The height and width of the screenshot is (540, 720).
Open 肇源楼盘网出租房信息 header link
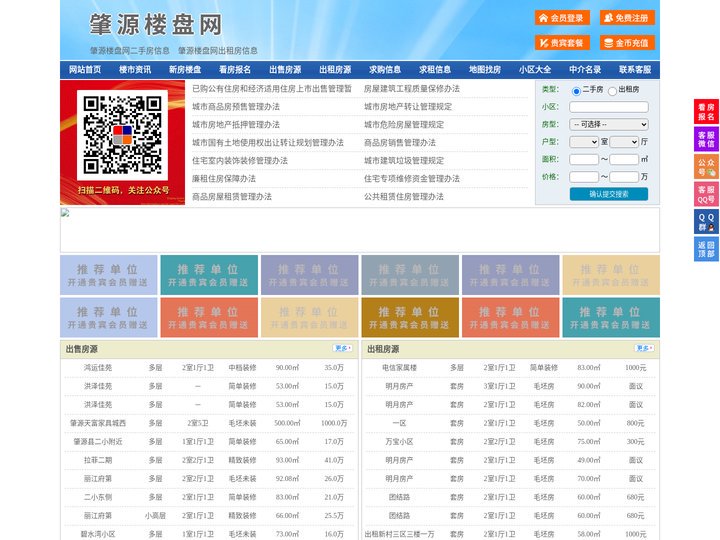pyautogui.click(x=218, y=51)
